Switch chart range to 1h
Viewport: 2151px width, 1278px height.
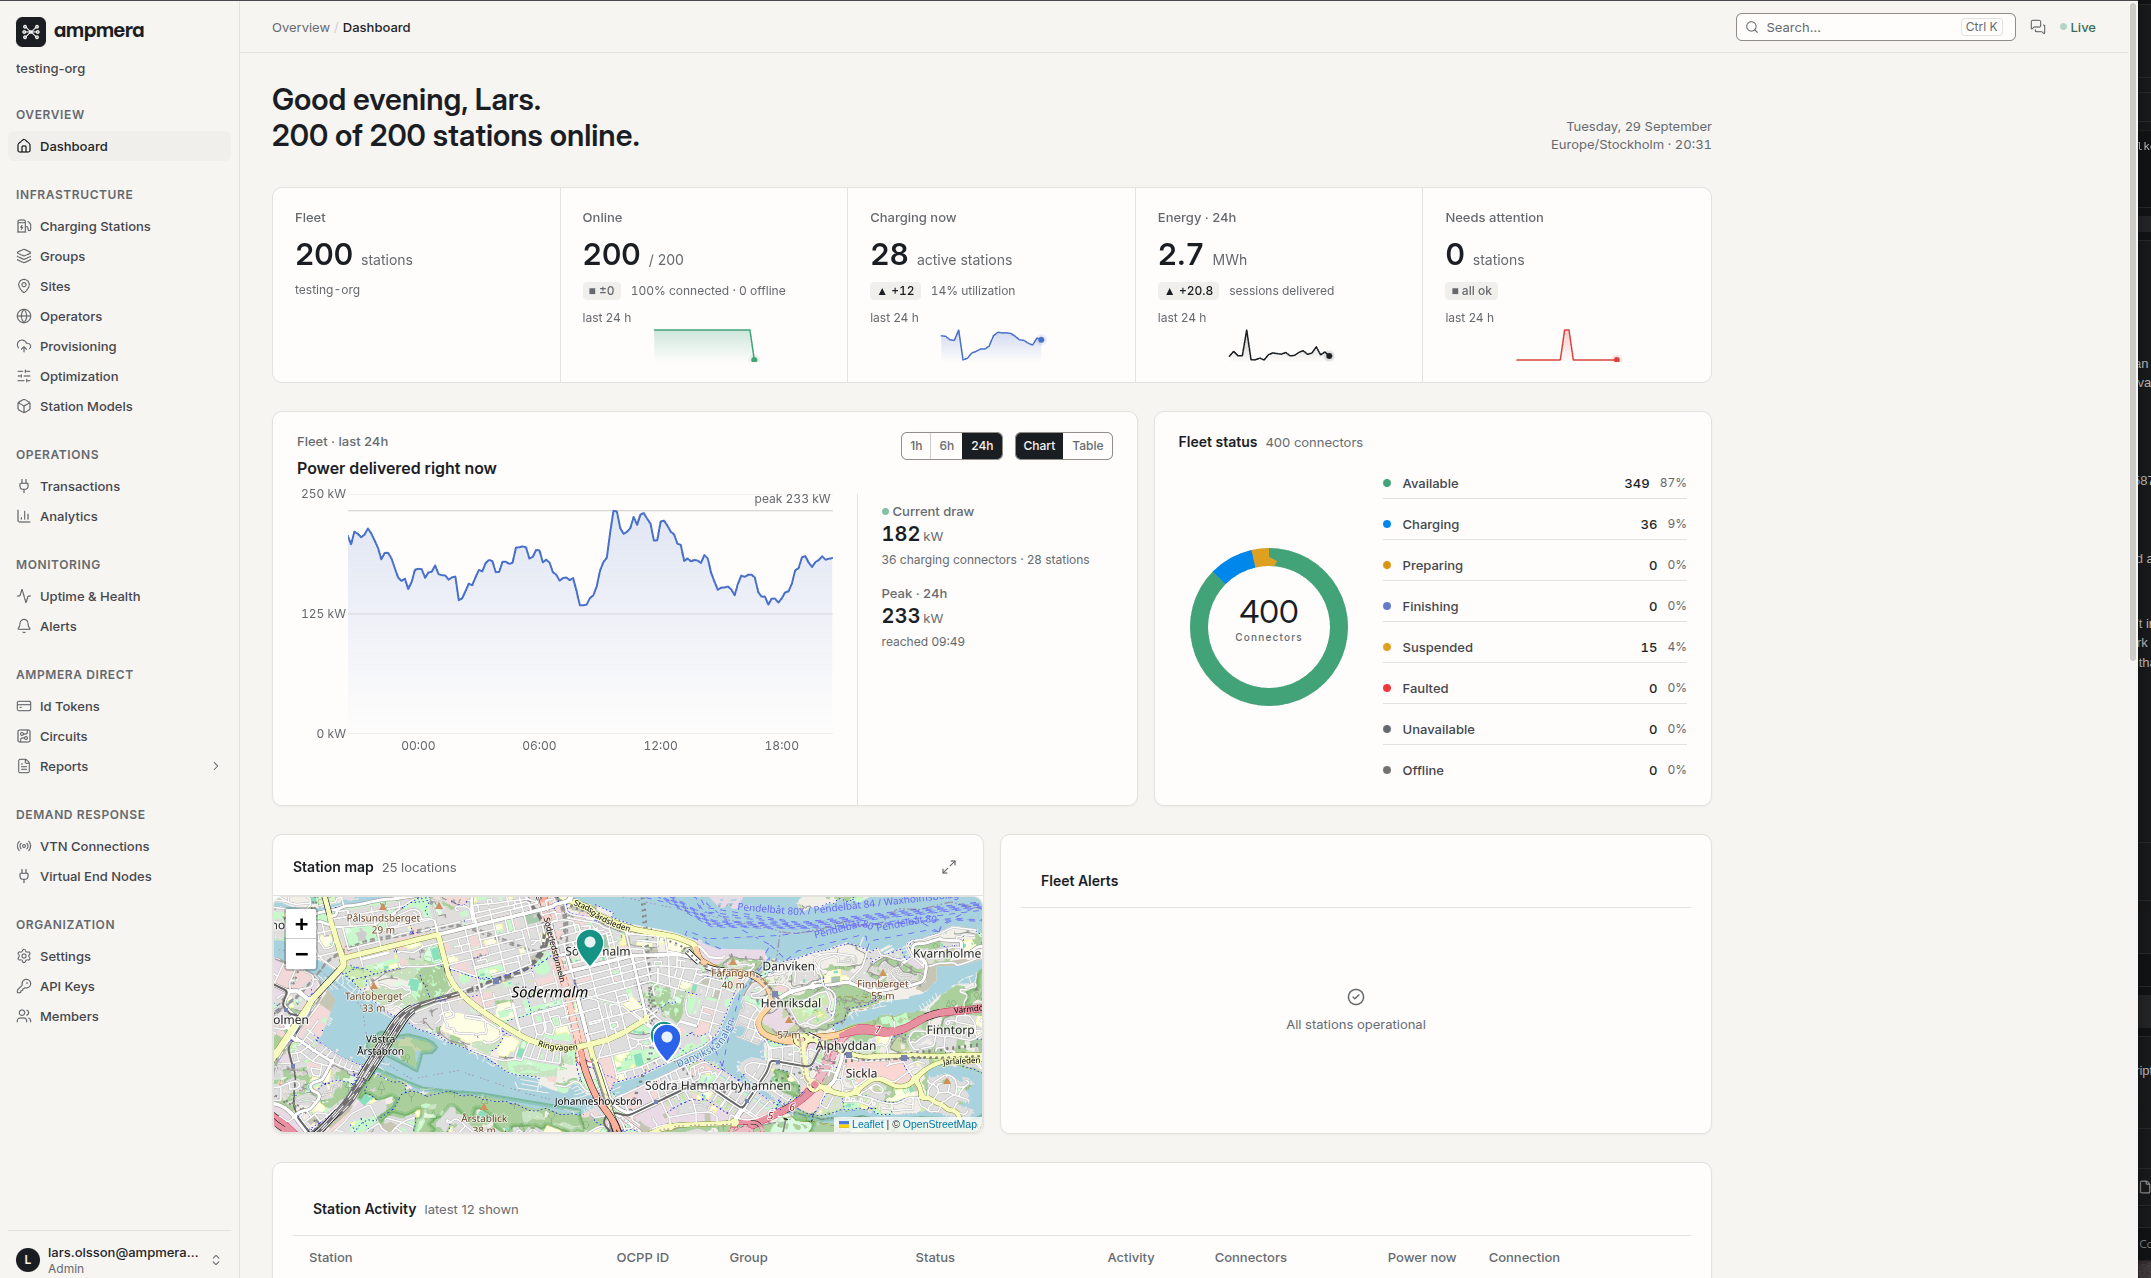pyautogui.click(x=916, y=446)
